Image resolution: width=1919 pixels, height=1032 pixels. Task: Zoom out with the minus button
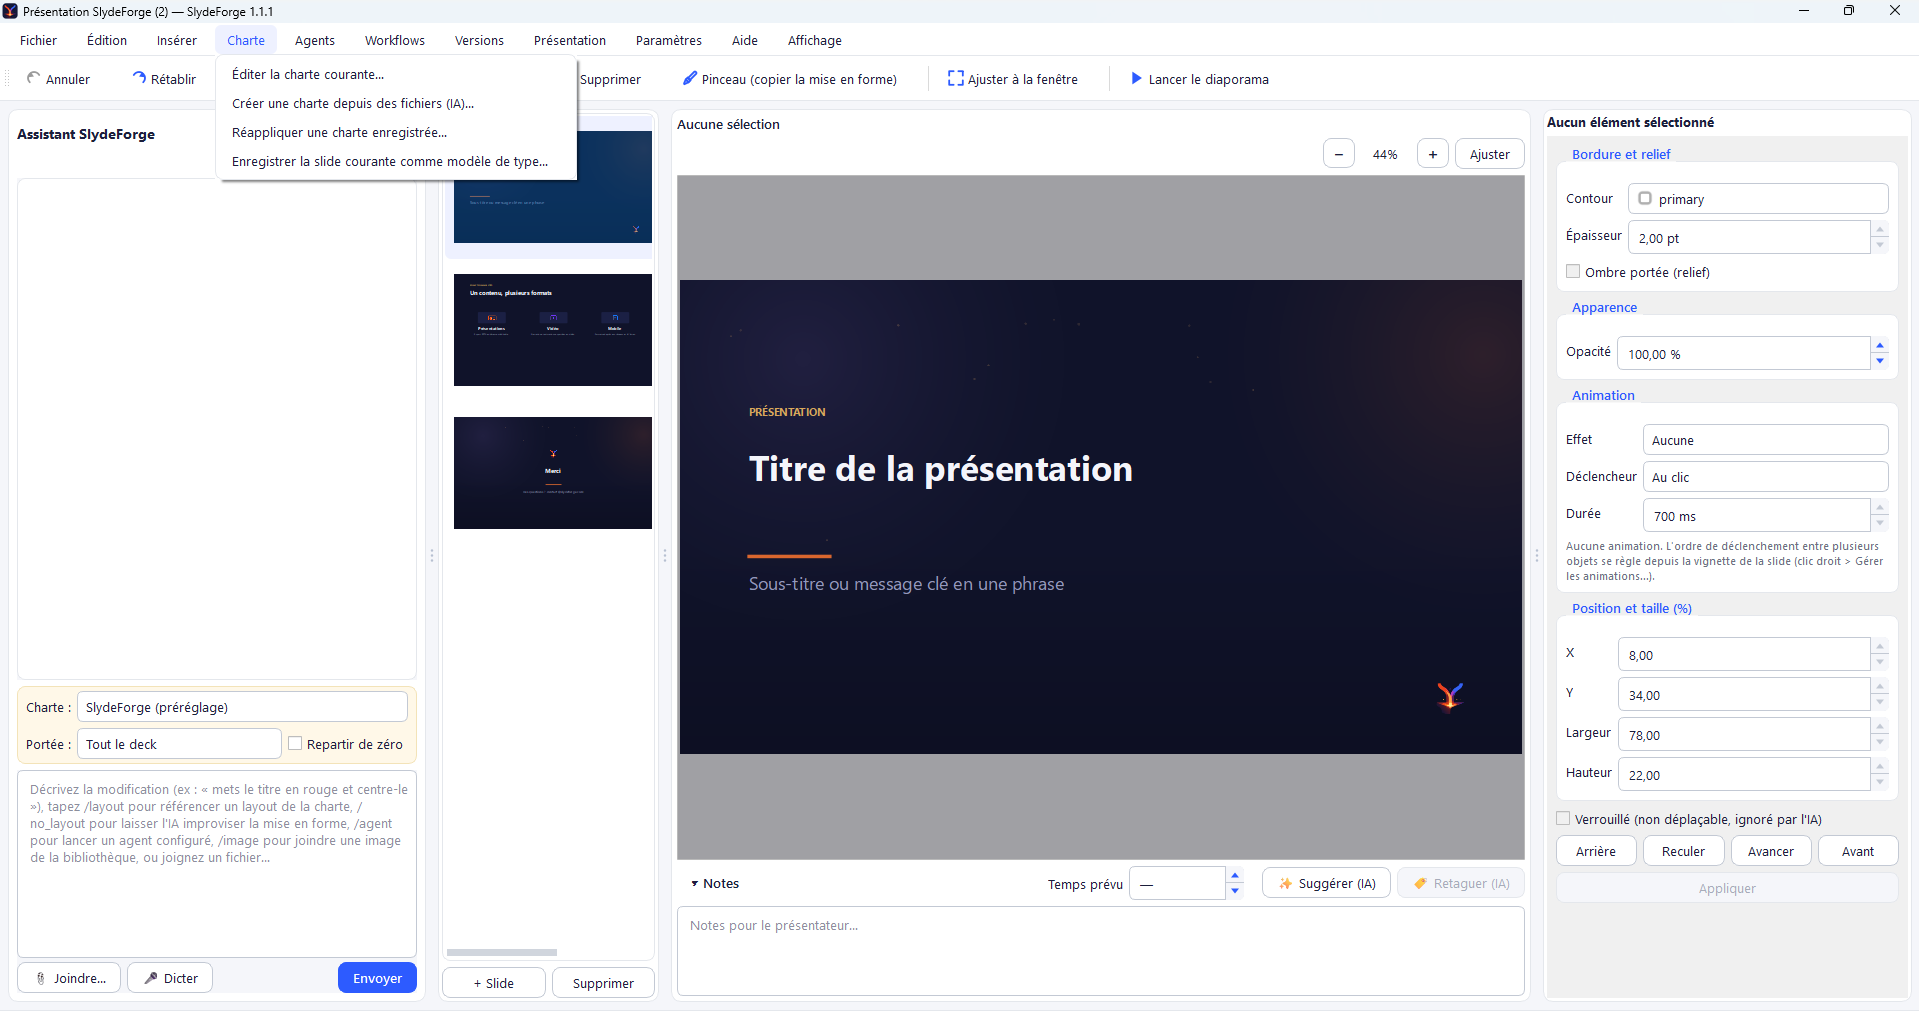pyautogui.click(x=1338, y=154)
